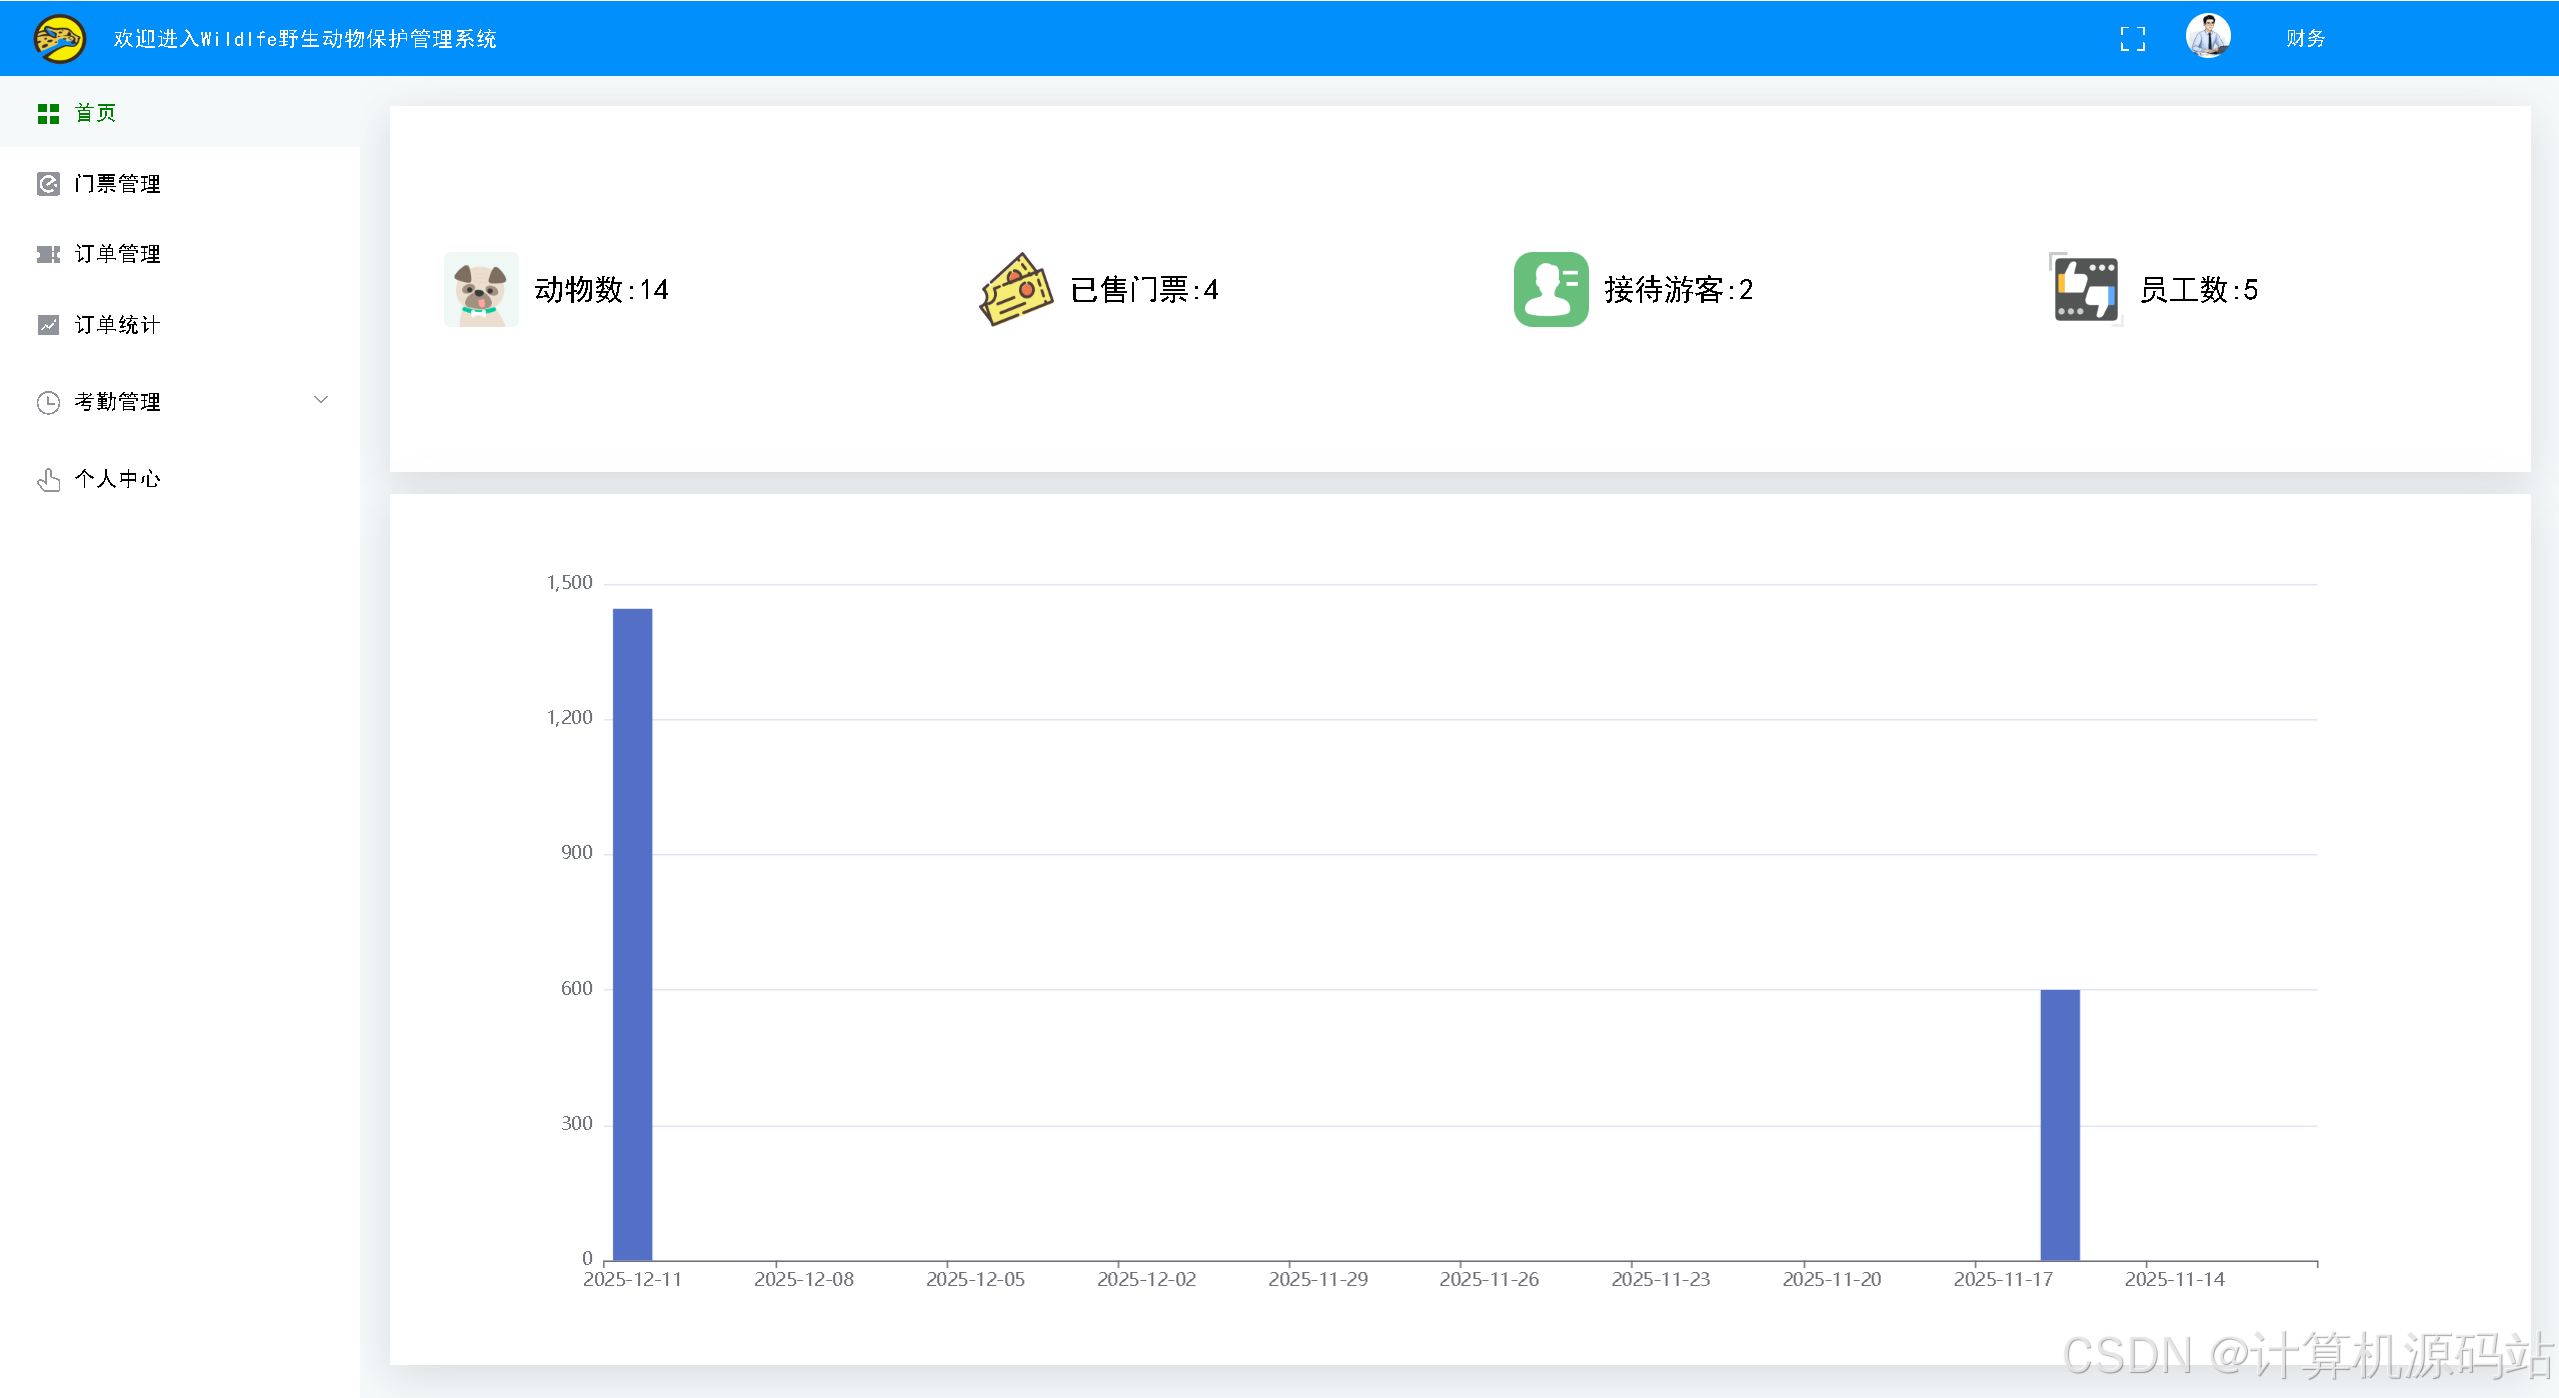
Task: Click the thumbs up-down staff icon
Action: pyautogui.click(x=2086, y=290)
